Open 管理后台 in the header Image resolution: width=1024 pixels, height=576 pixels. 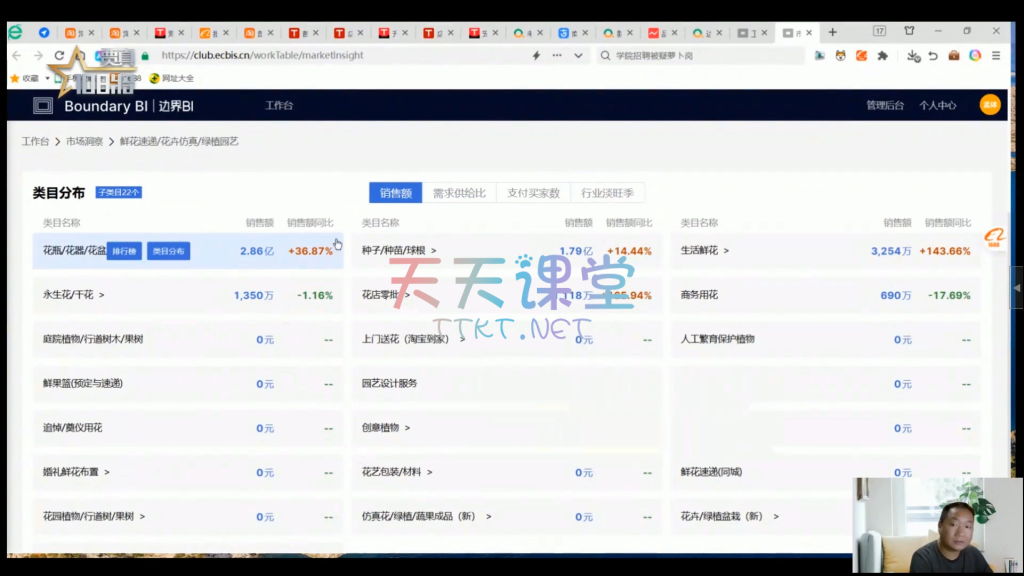point(885,106)
